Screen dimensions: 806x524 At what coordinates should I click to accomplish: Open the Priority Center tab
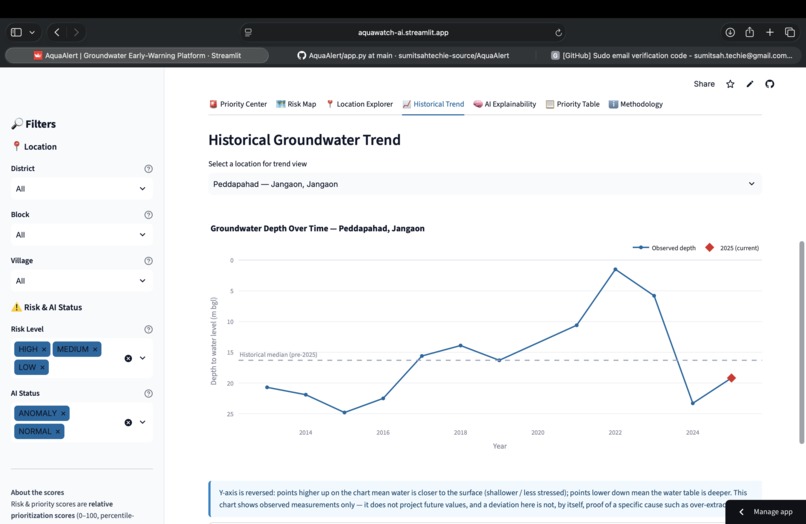238,104
